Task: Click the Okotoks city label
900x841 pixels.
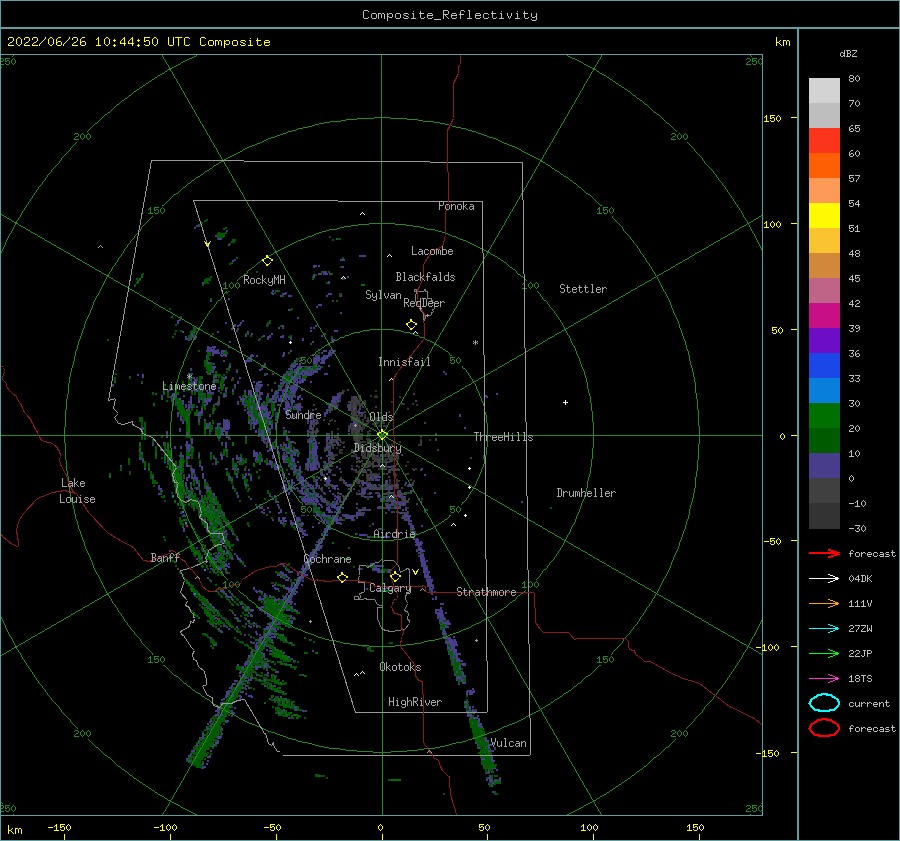Action: point(400,667)
